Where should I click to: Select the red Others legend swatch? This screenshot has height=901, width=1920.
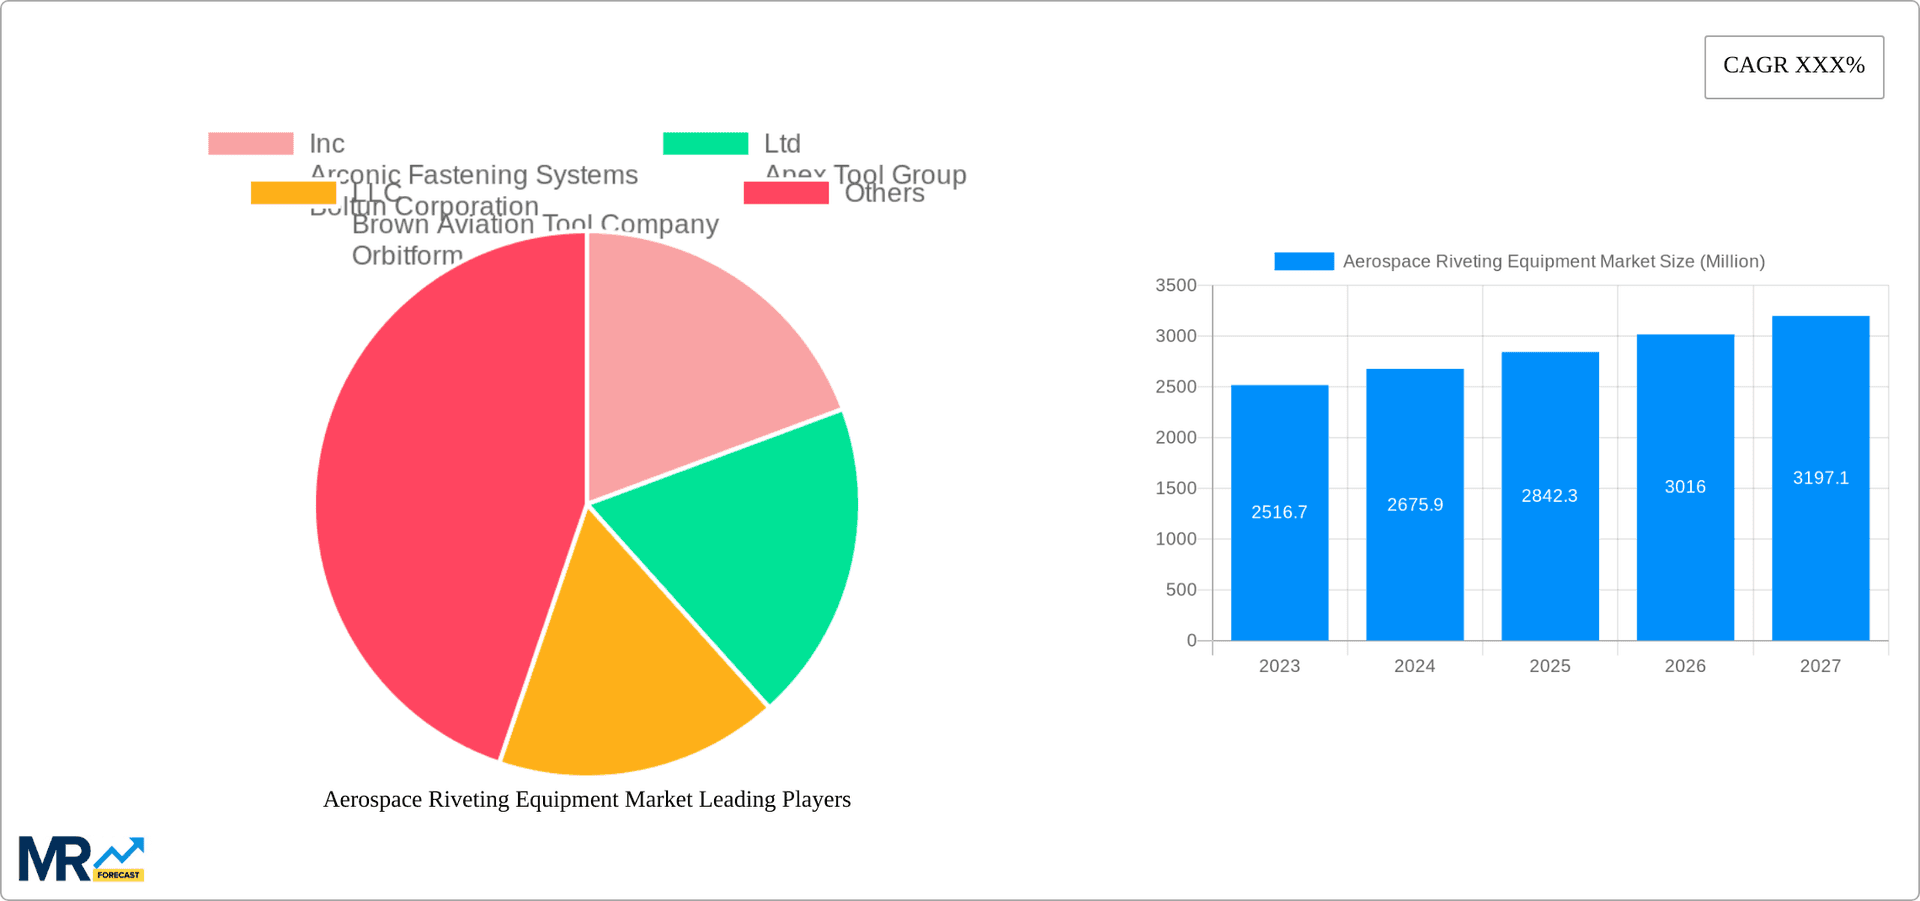point(784,192)
